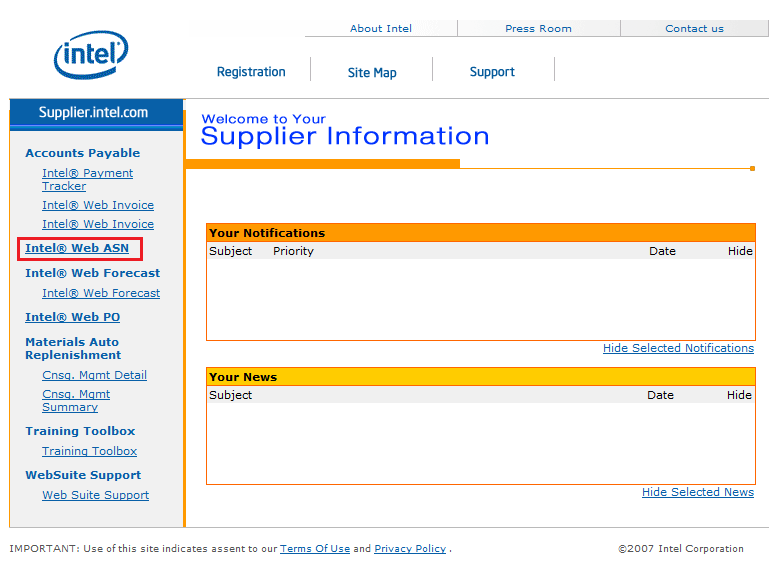Click the Date column in Your News

click(660, 395)
